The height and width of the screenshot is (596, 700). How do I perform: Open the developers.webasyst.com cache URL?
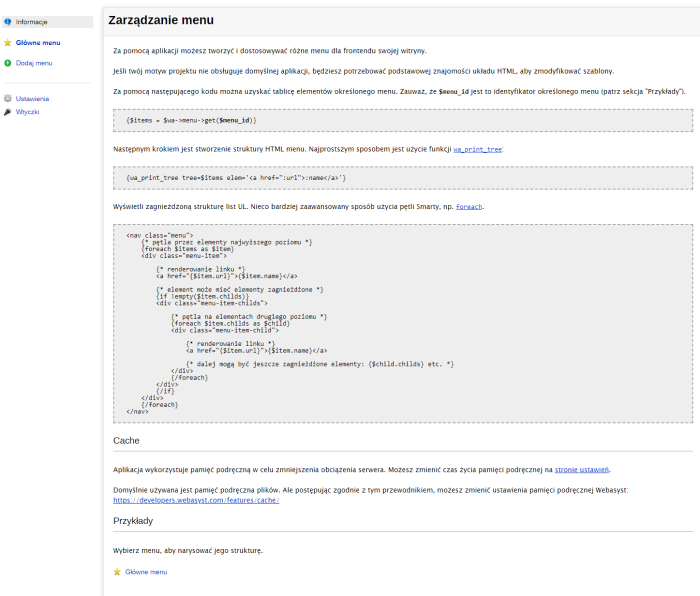[x=196, y=499]
